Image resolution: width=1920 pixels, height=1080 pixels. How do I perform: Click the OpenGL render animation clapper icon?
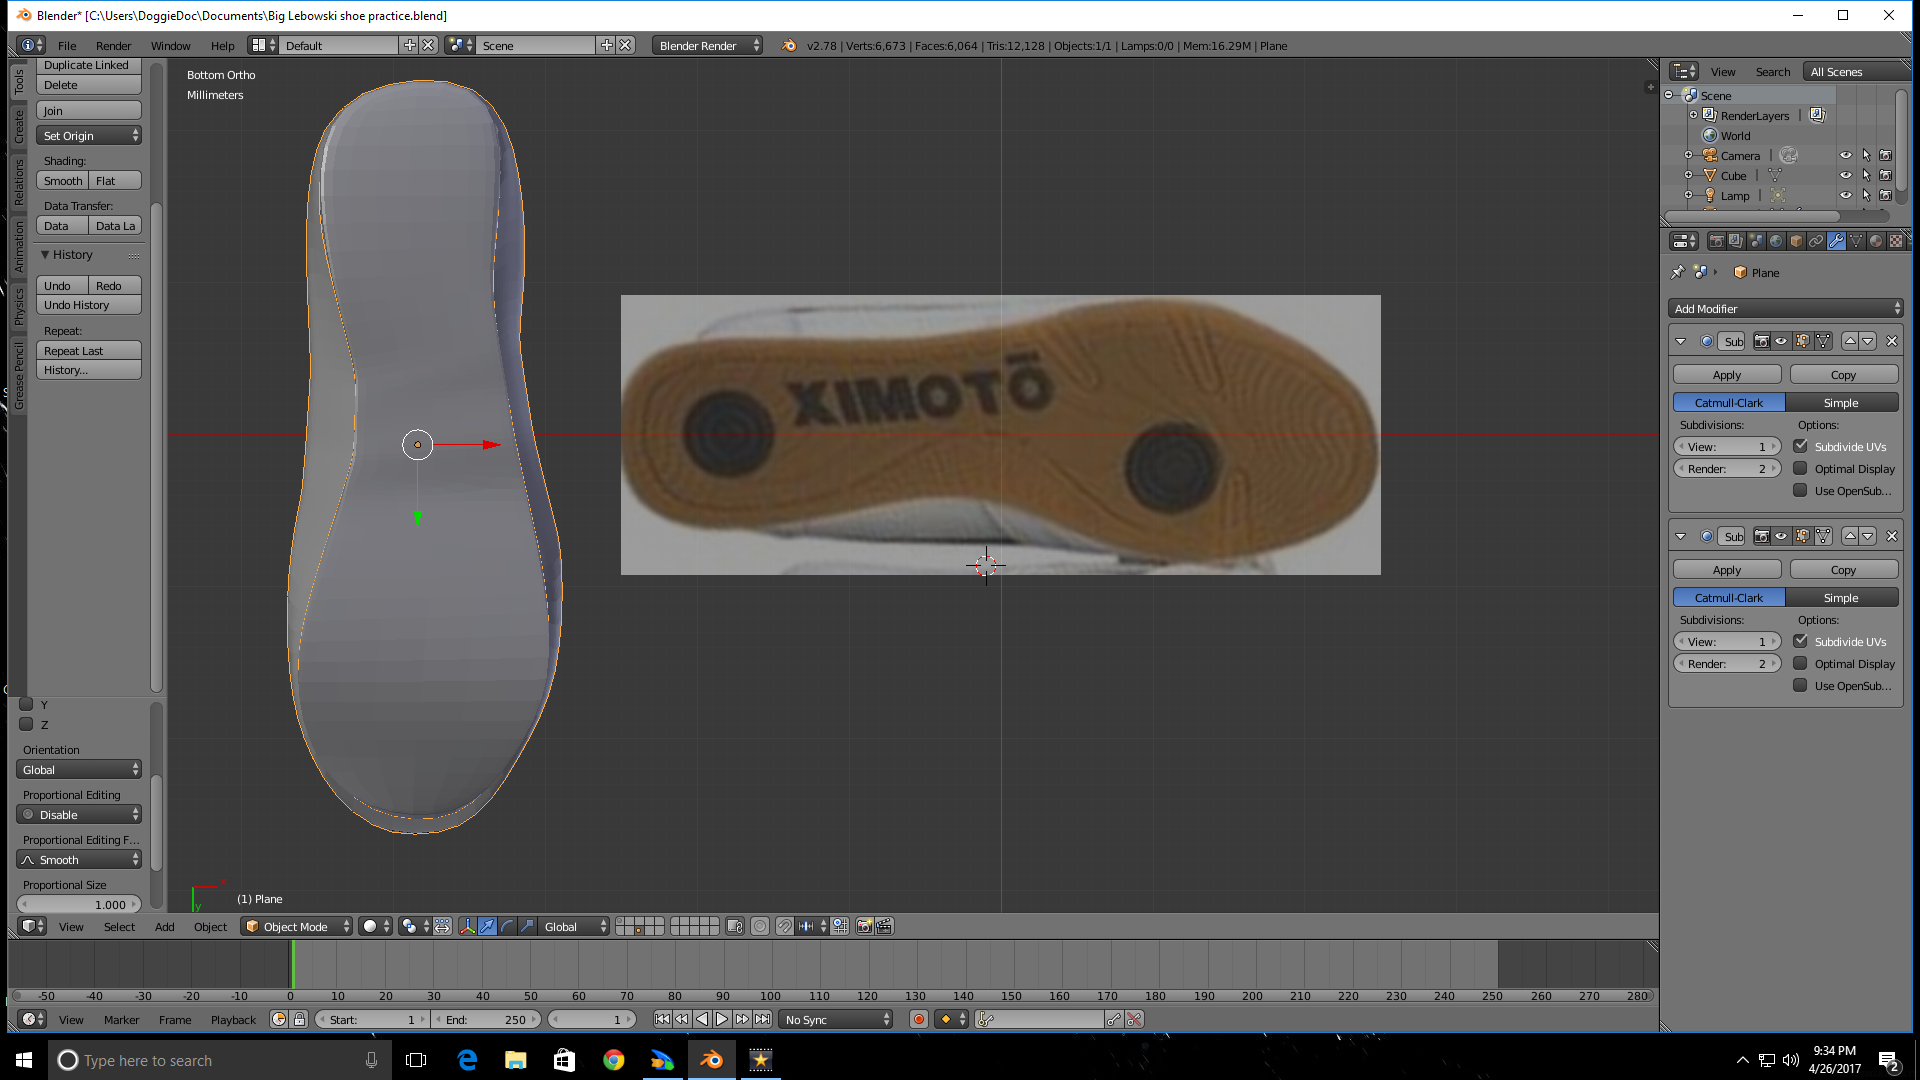click(884, 926)
